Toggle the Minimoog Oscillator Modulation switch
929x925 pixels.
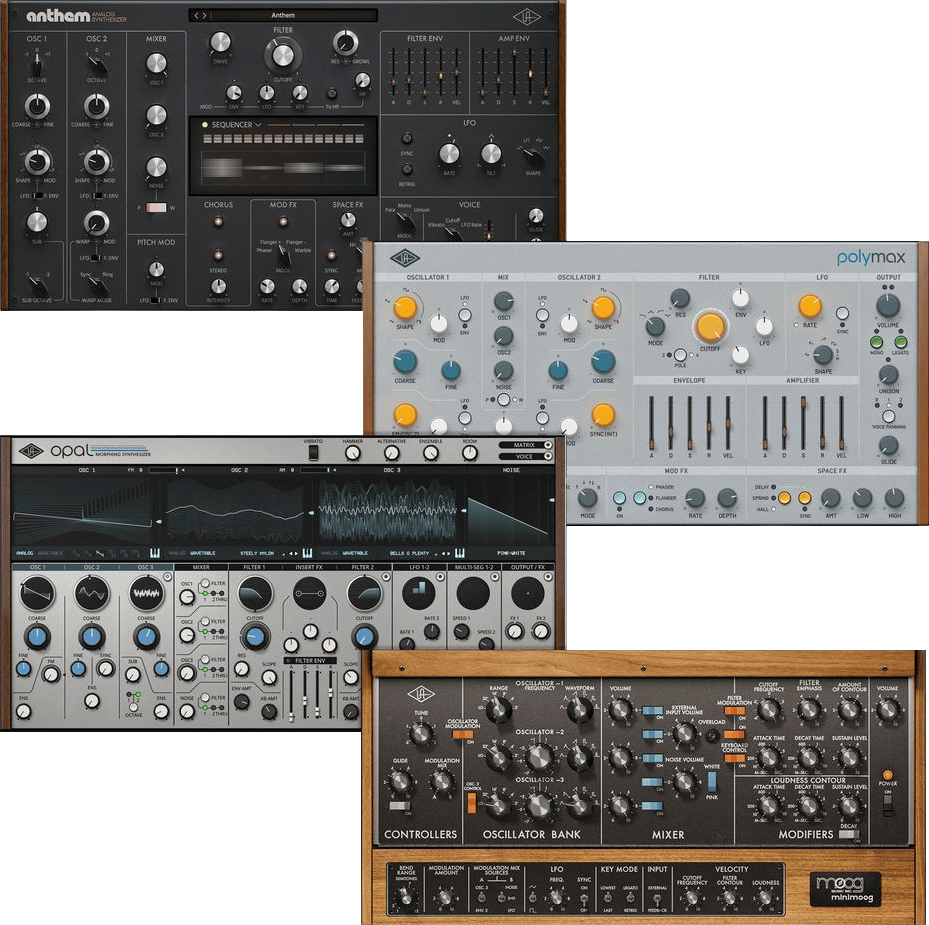click(x=463, y=736)
